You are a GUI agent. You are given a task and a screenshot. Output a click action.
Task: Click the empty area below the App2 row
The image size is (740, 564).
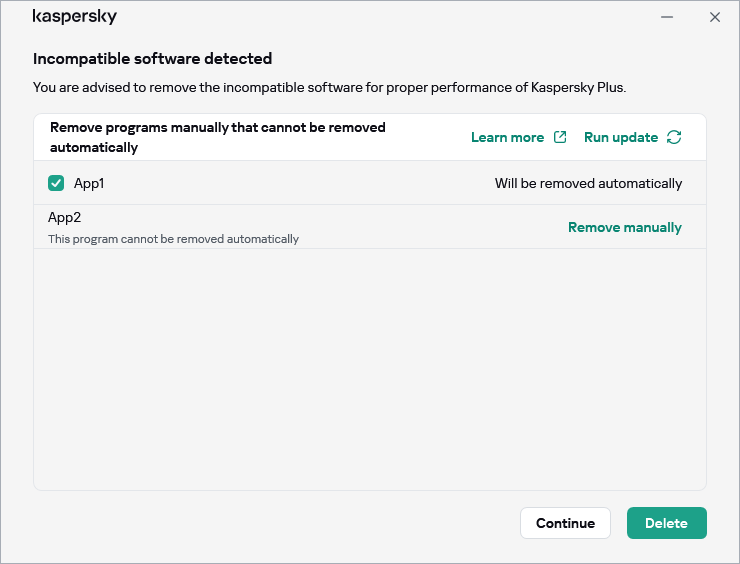[x=370, y=370]
